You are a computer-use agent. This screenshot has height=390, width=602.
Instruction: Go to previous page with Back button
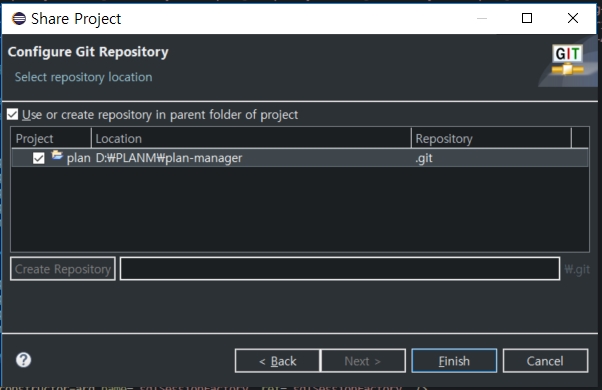[x=277, y=360]
